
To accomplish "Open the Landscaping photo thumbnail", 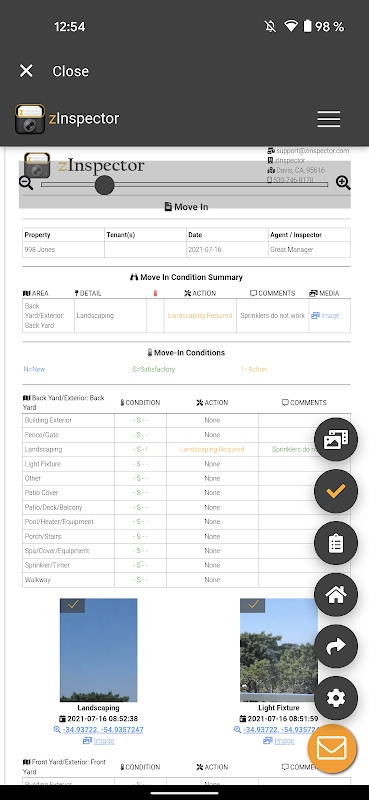I will pyautogui.click(x=99, y=650).
